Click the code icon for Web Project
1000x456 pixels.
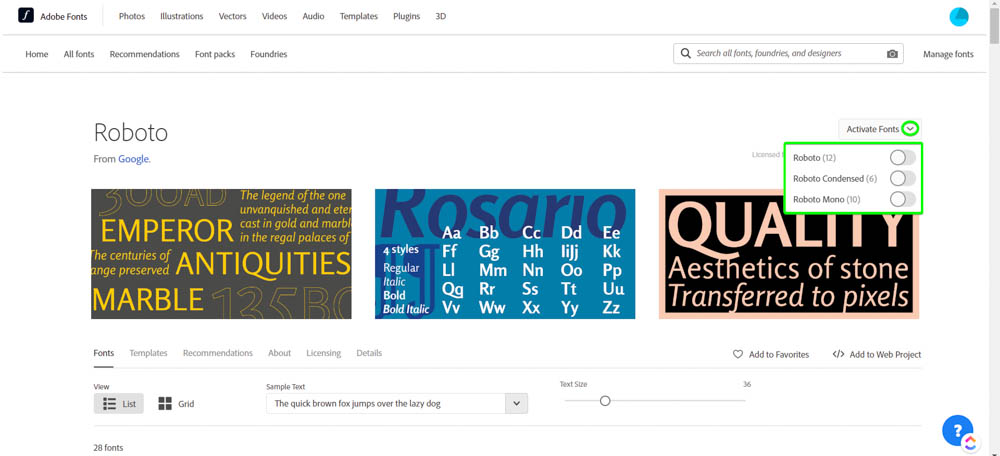click(838, 354)
